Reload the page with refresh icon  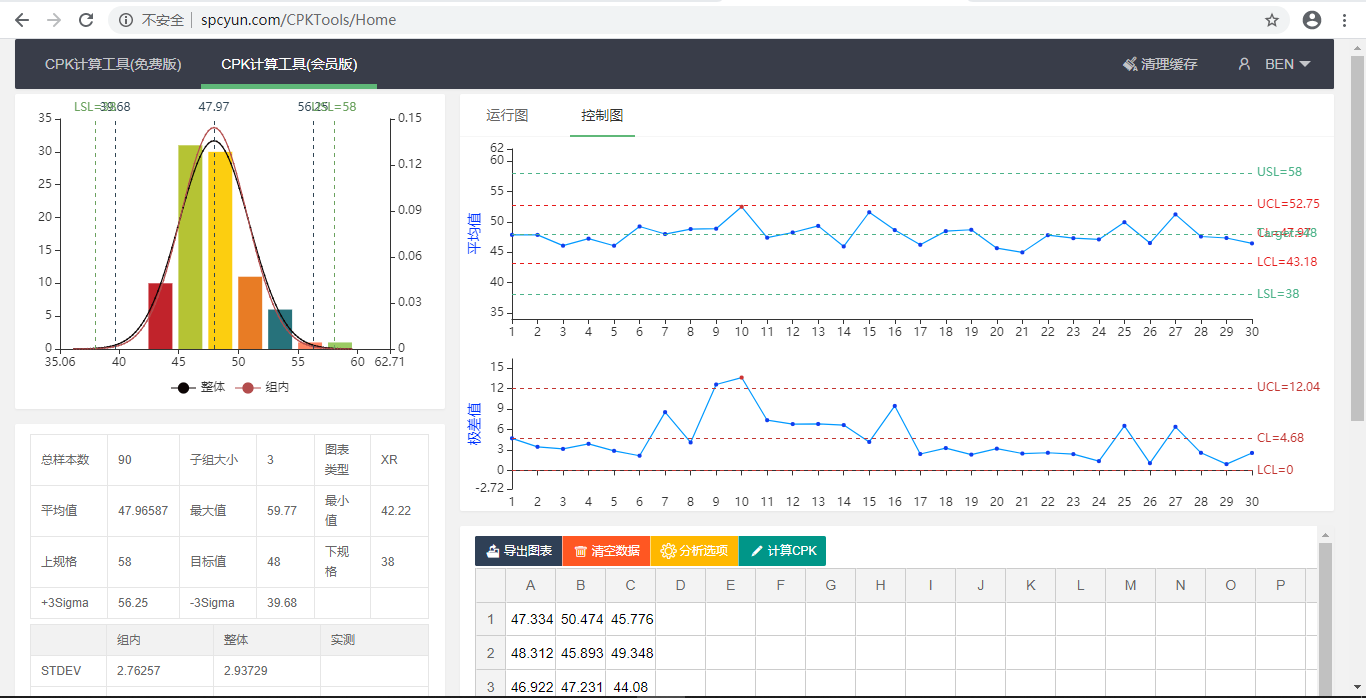point(86,20)
